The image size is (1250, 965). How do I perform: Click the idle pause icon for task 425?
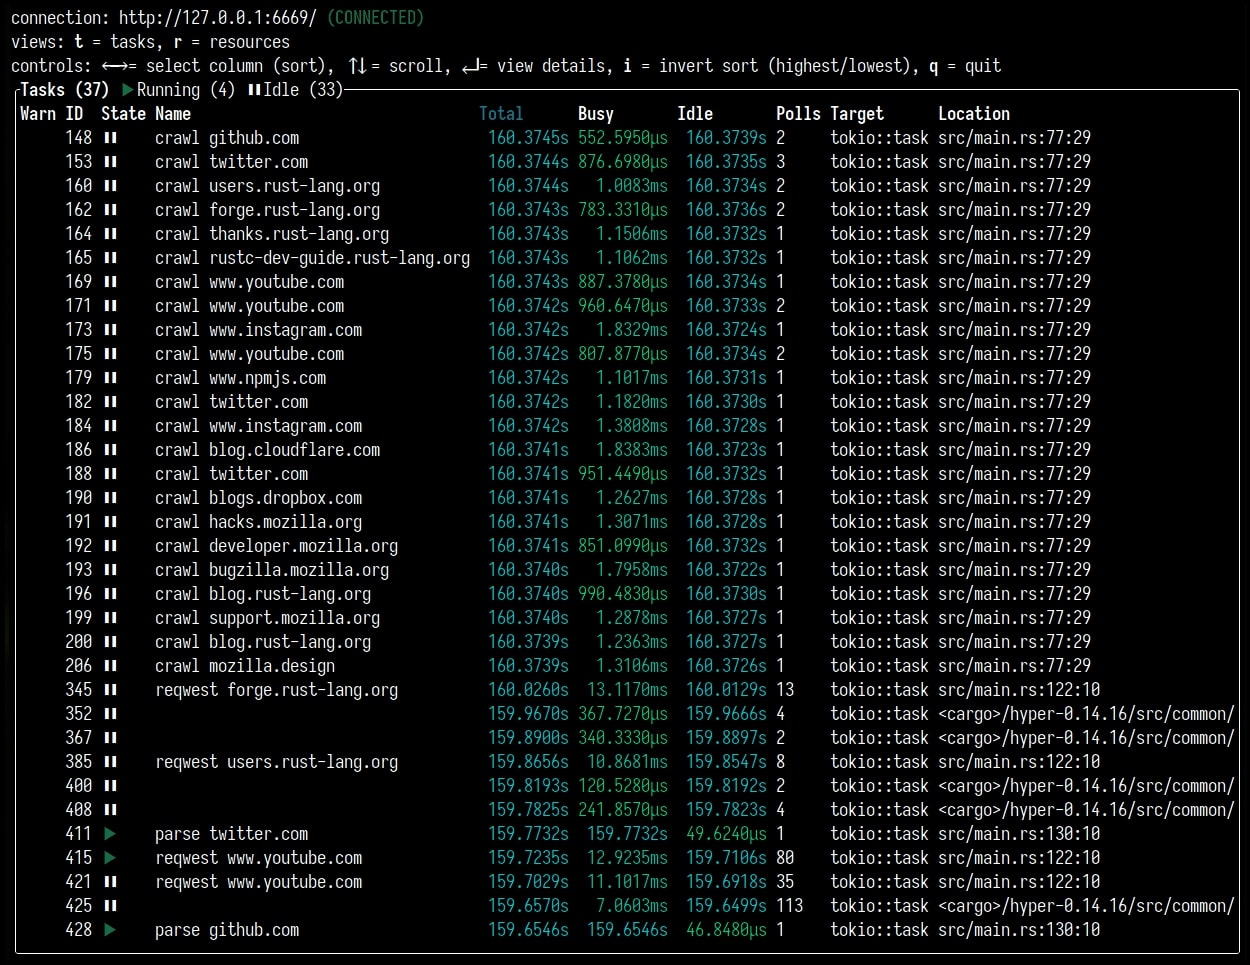(110, 906)
